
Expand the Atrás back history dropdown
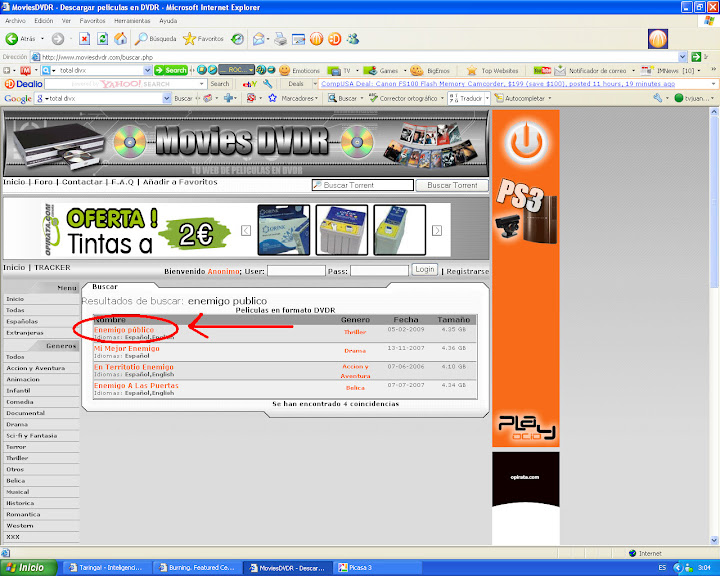43,39
